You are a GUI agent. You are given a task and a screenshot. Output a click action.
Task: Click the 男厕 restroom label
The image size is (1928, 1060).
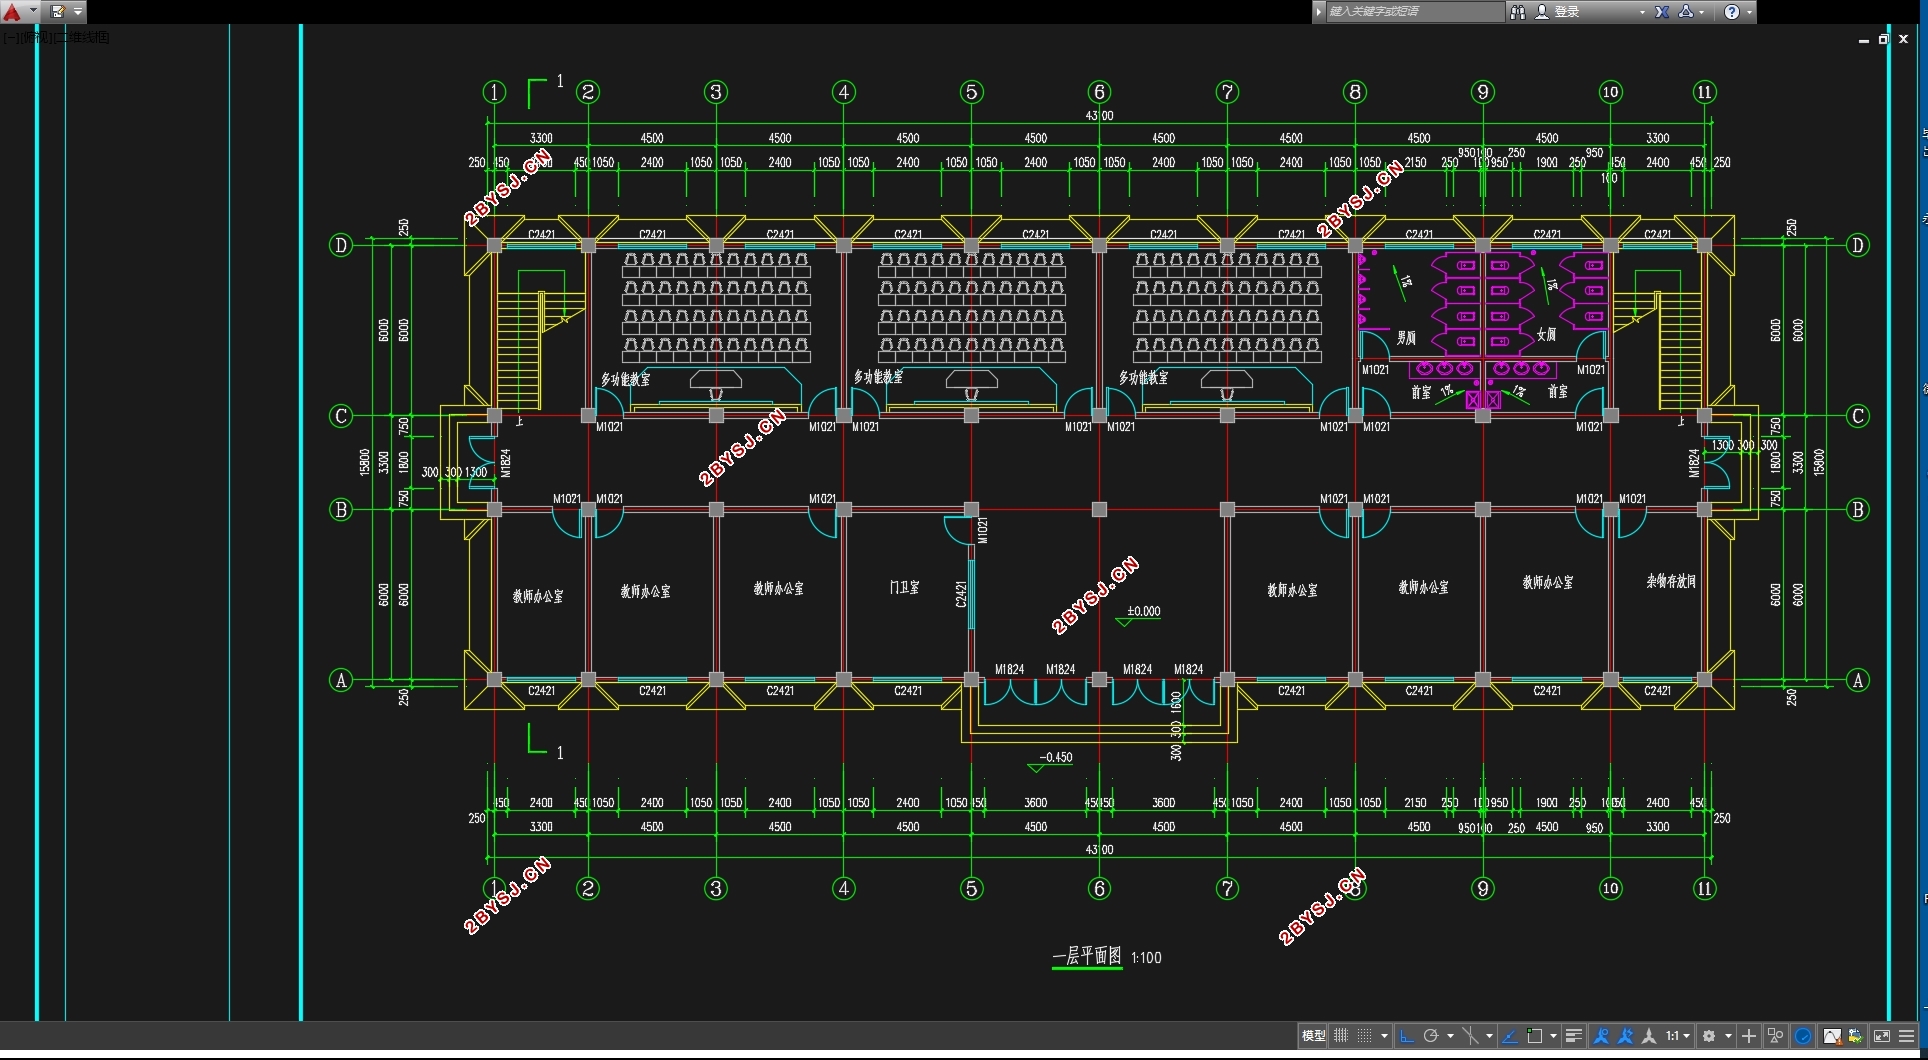tap(1406, 338)
